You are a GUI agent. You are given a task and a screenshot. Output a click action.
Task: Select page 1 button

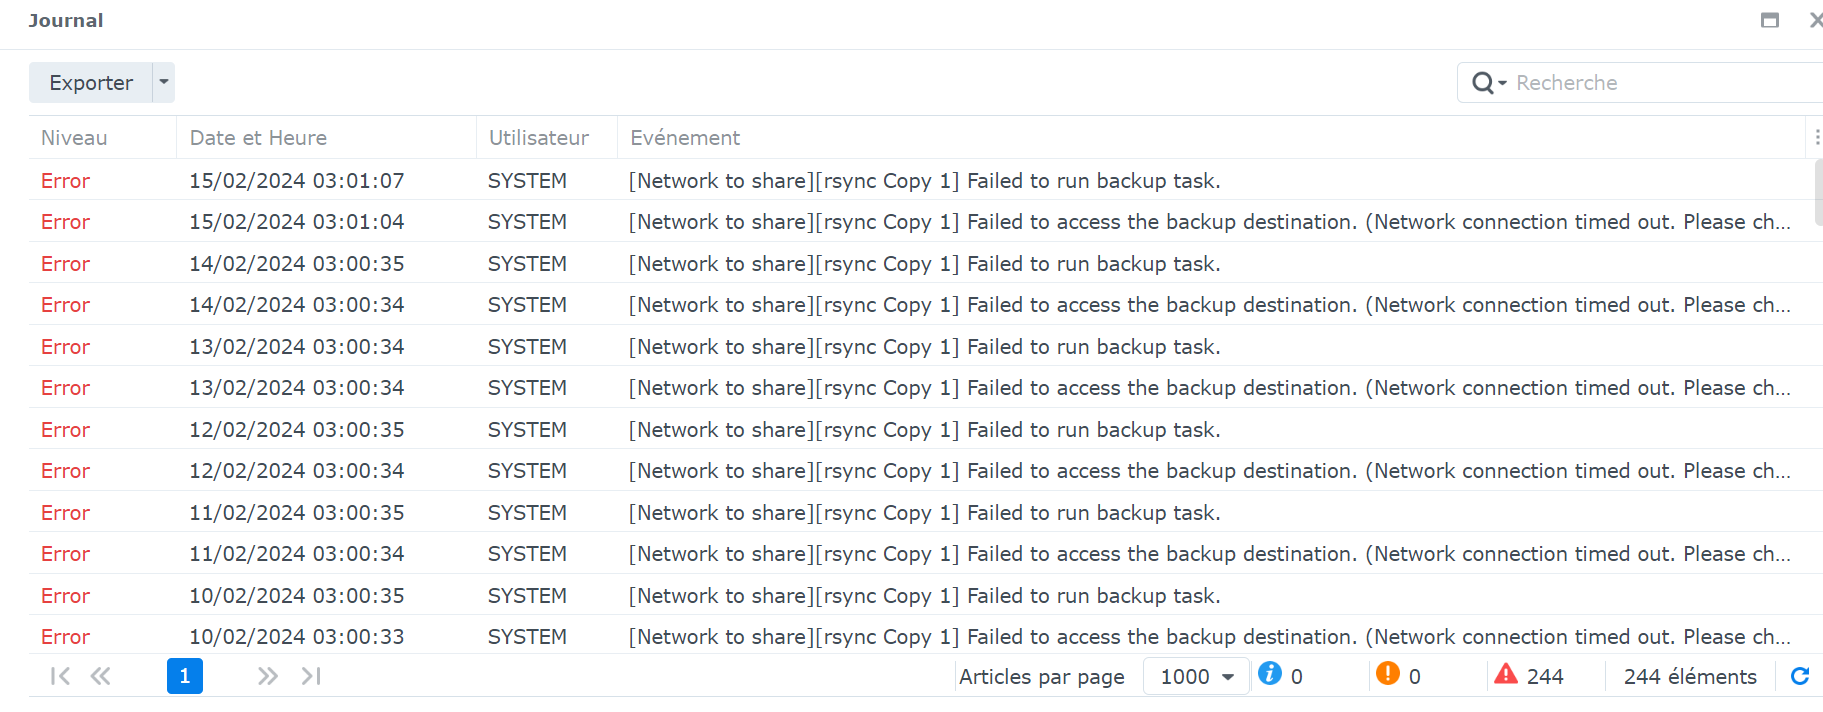pos(185,676)
